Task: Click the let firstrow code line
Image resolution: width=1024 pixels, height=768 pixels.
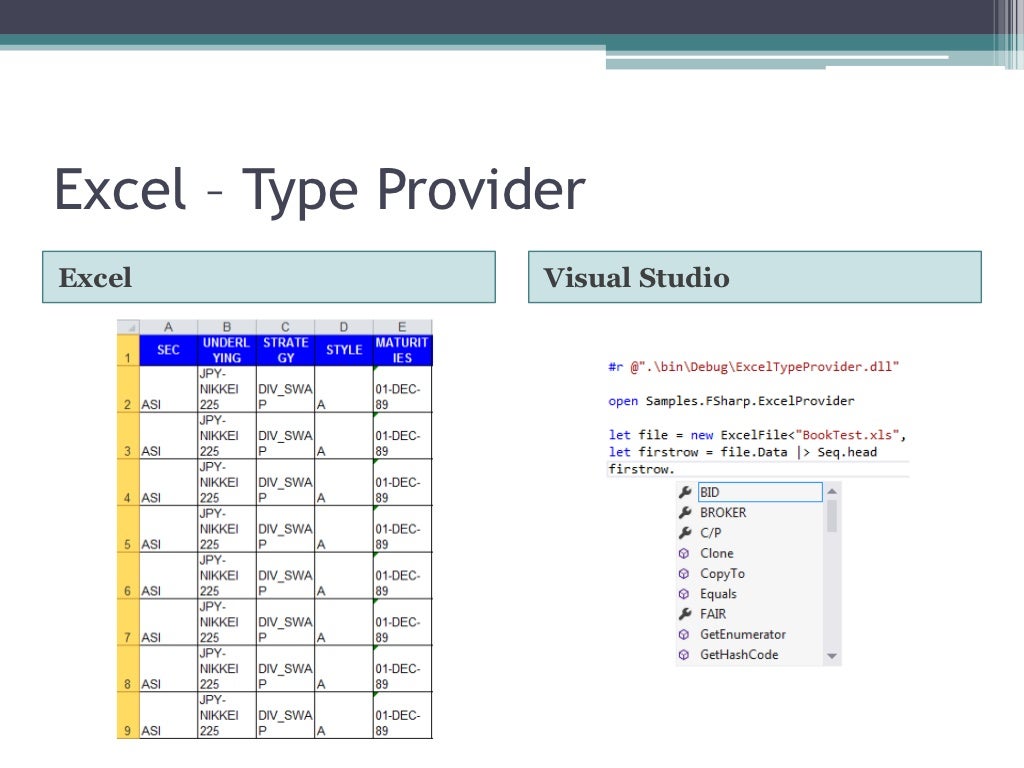Action: [743, 452]
